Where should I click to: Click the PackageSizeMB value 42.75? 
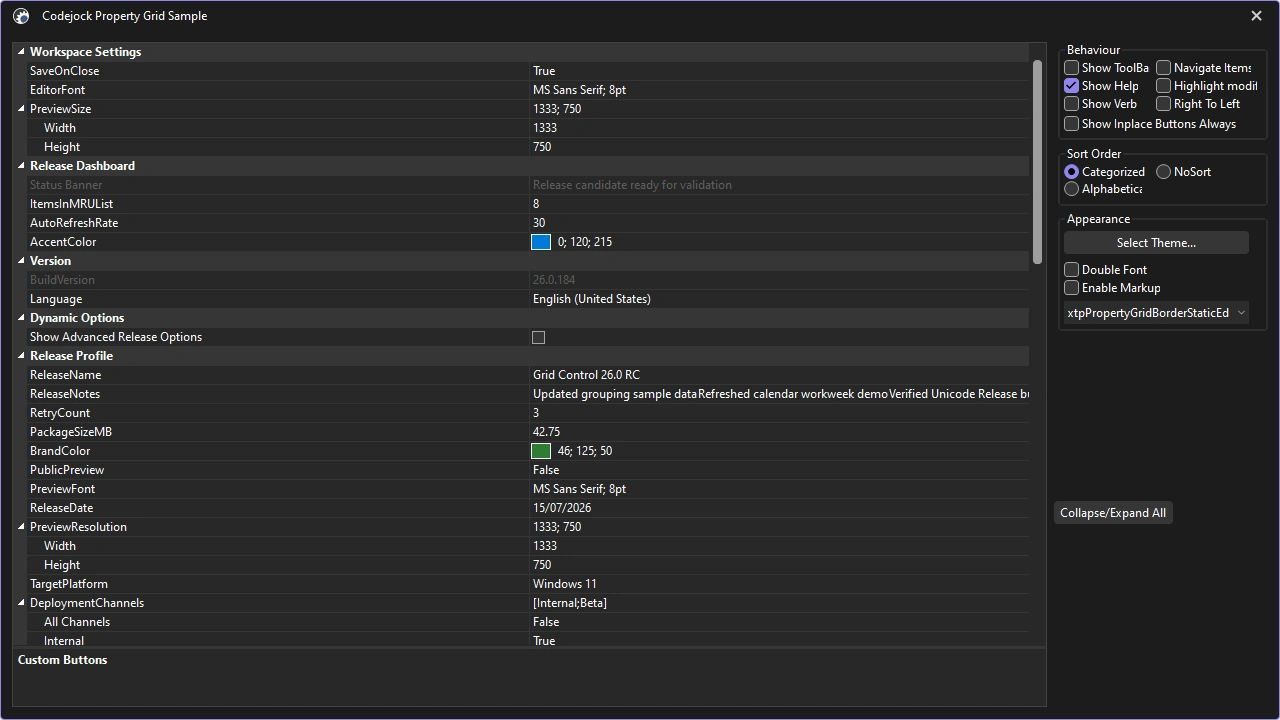point(546,432)
